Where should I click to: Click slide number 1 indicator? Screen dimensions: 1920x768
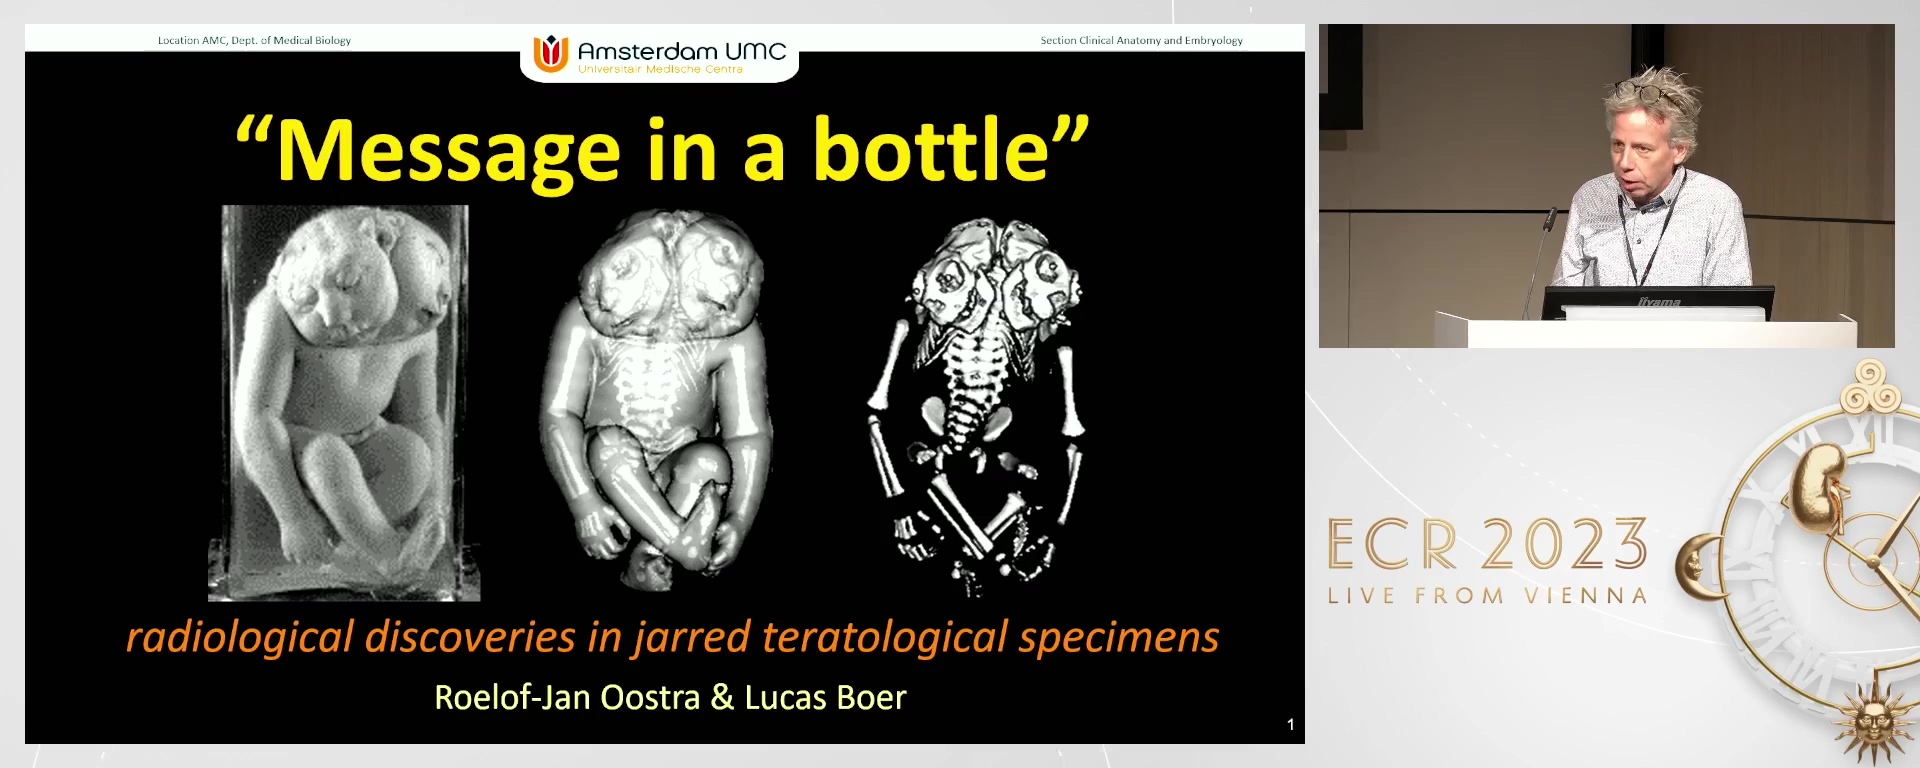(x=1290, y=724)
